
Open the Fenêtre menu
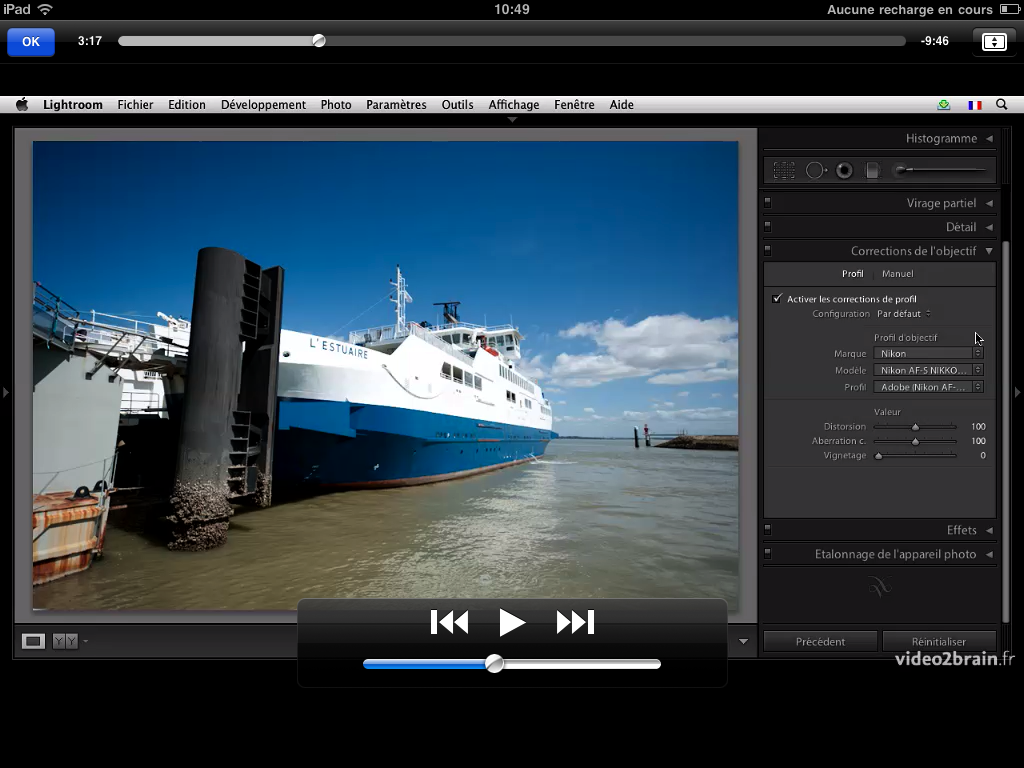[x=574, y=104]
